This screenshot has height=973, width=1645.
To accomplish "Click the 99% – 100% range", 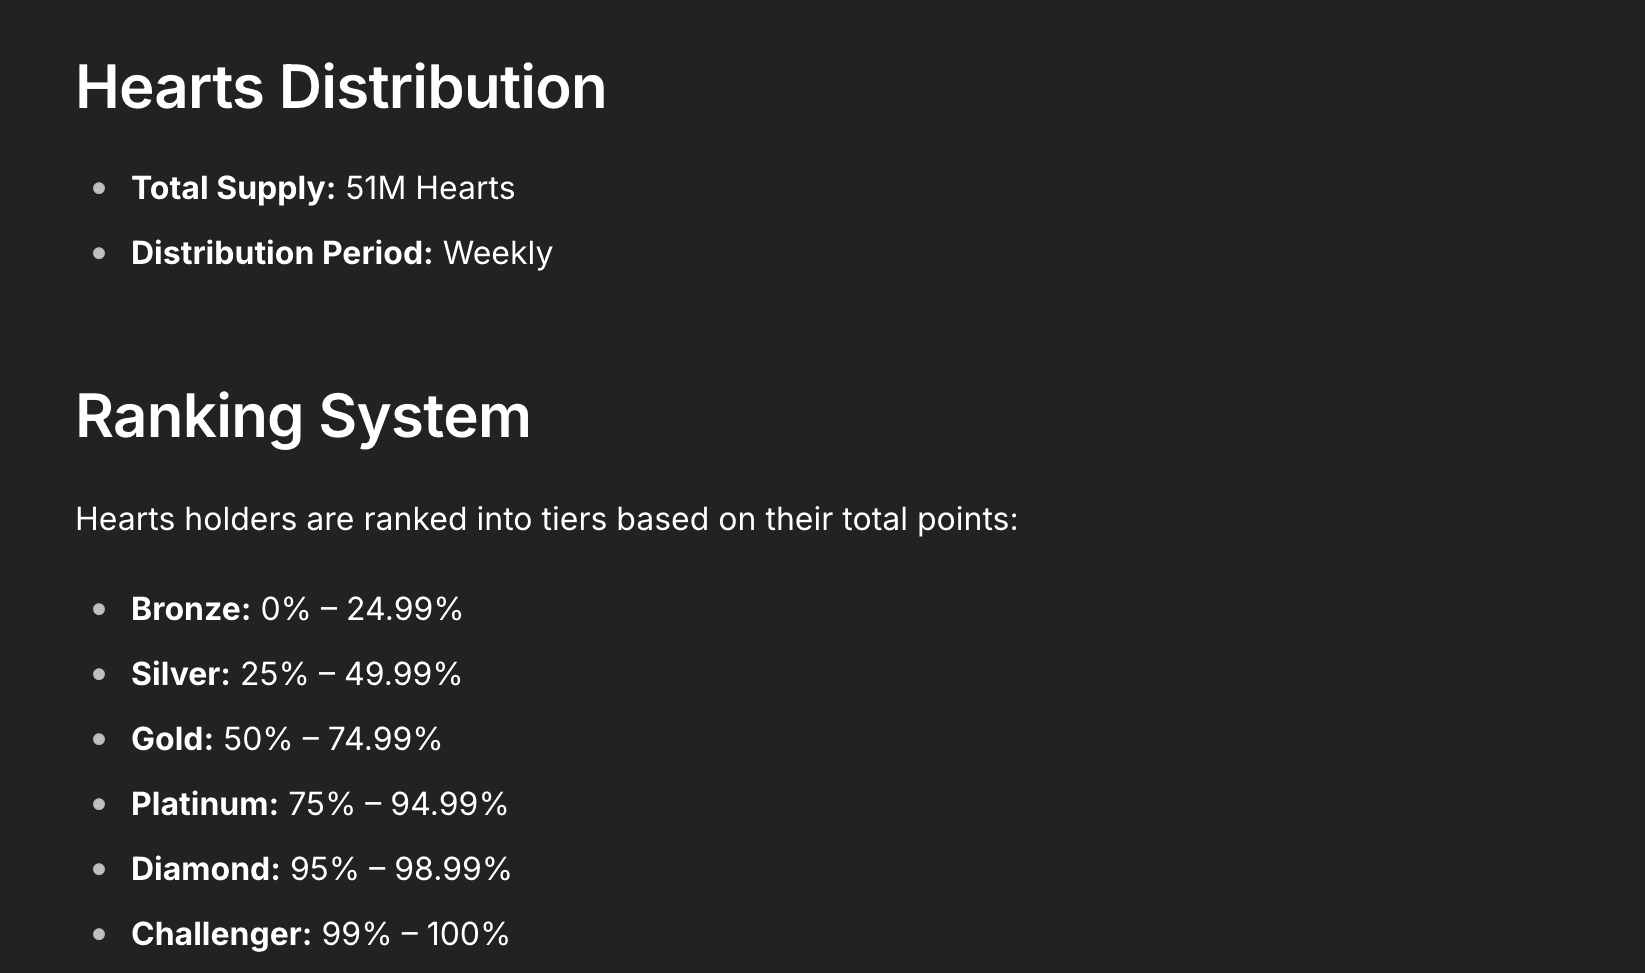I will 416,934.
